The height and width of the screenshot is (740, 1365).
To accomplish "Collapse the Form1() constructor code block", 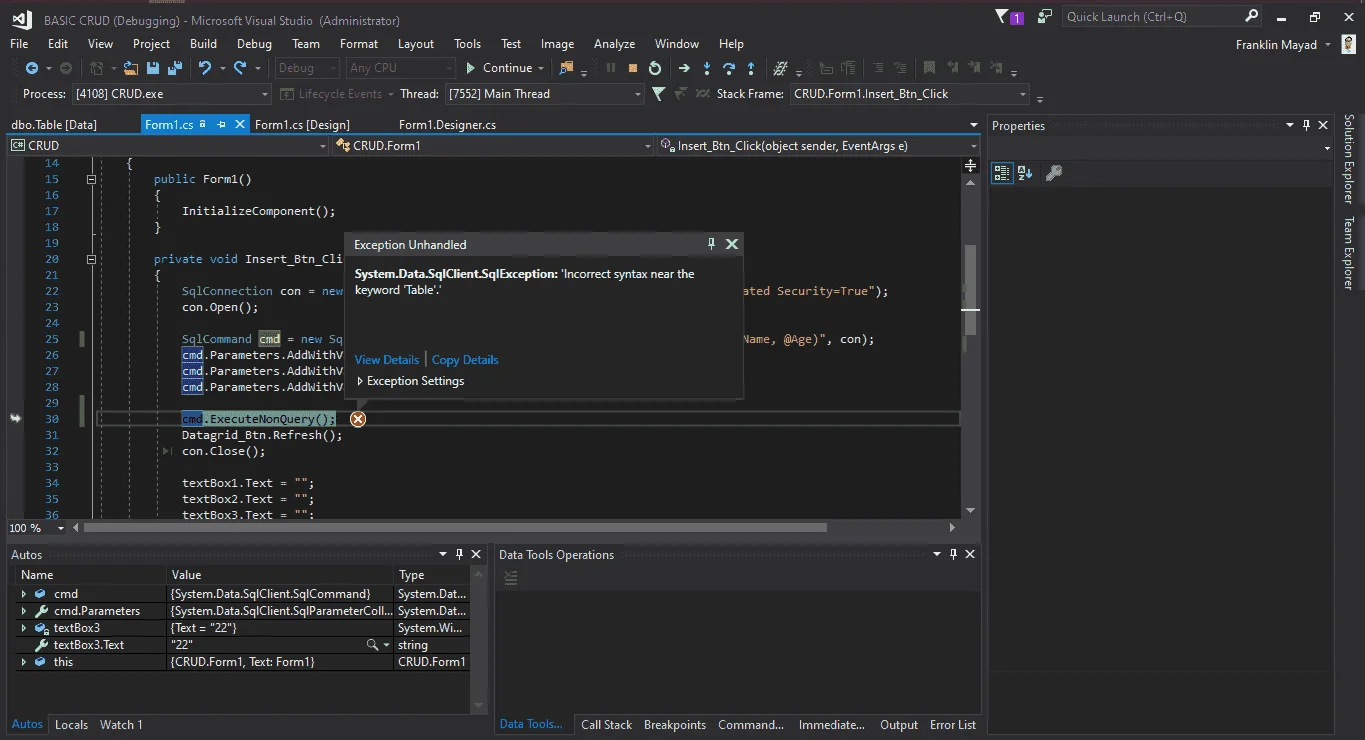I will click(x=91, y=179).
